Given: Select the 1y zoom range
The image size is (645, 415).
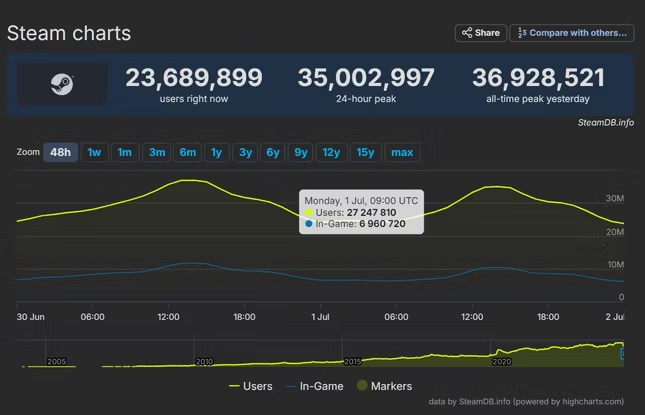Looking at the screenshot, I should coord(216,153).
